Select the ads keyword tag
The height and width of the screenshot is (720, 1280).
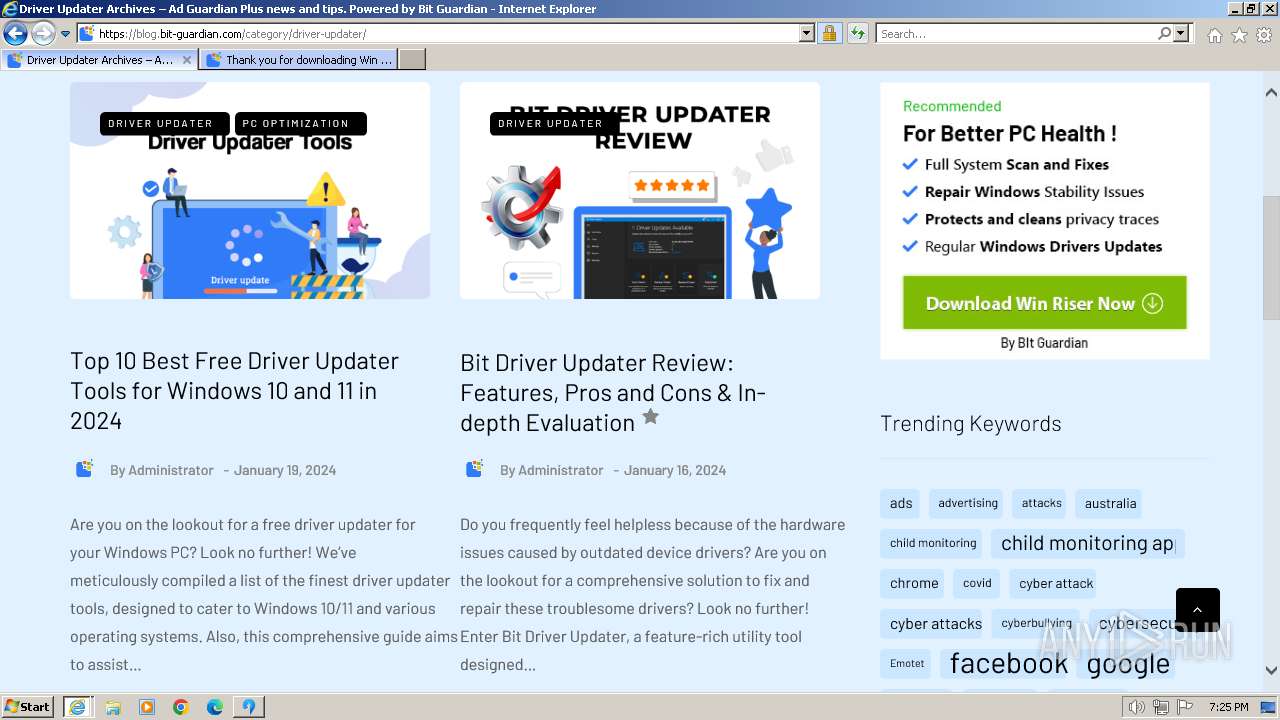(901, 503)
